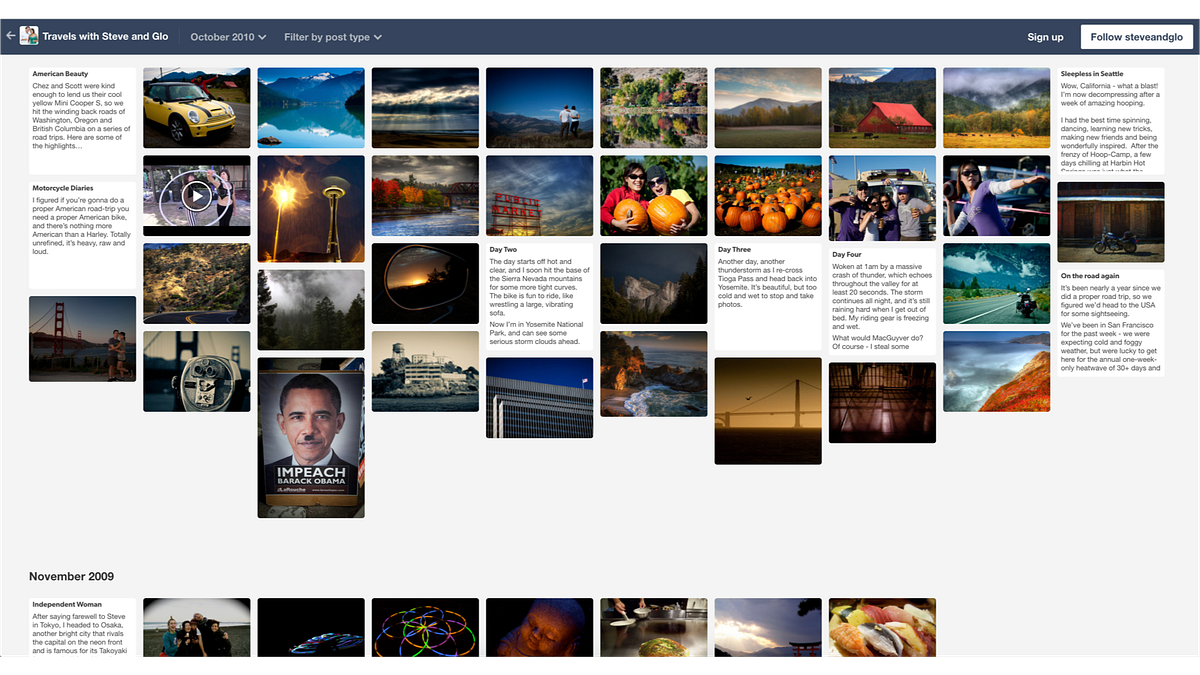Open the sushi platter photo

882,627
